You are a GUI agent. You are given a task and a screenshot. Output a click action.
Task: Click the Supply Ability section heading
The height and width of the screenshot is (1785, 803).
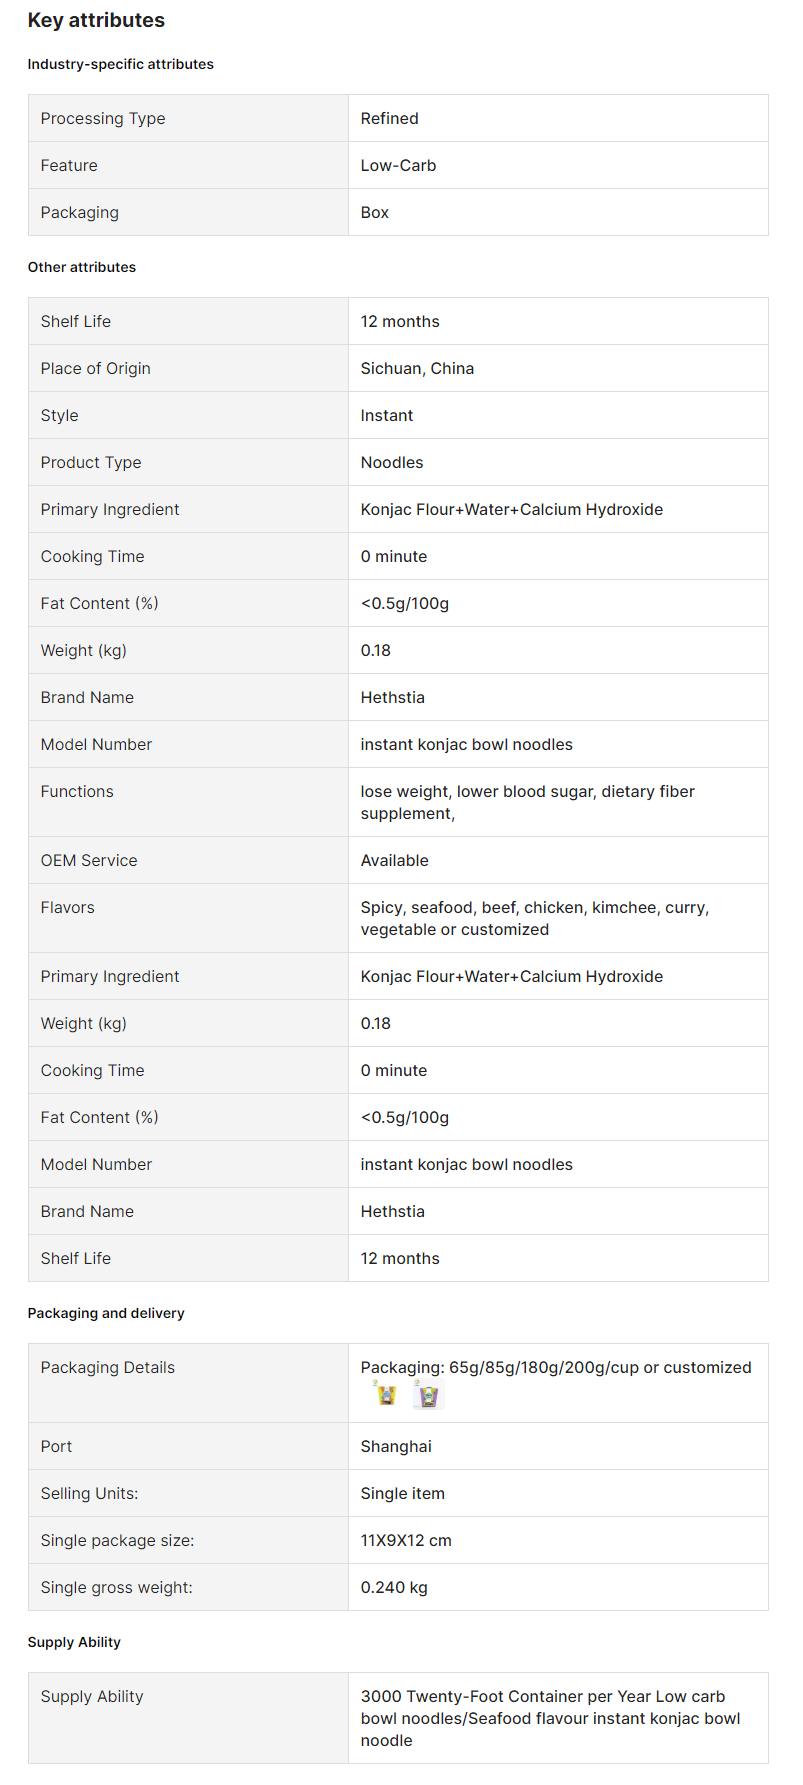(74, 1642)
